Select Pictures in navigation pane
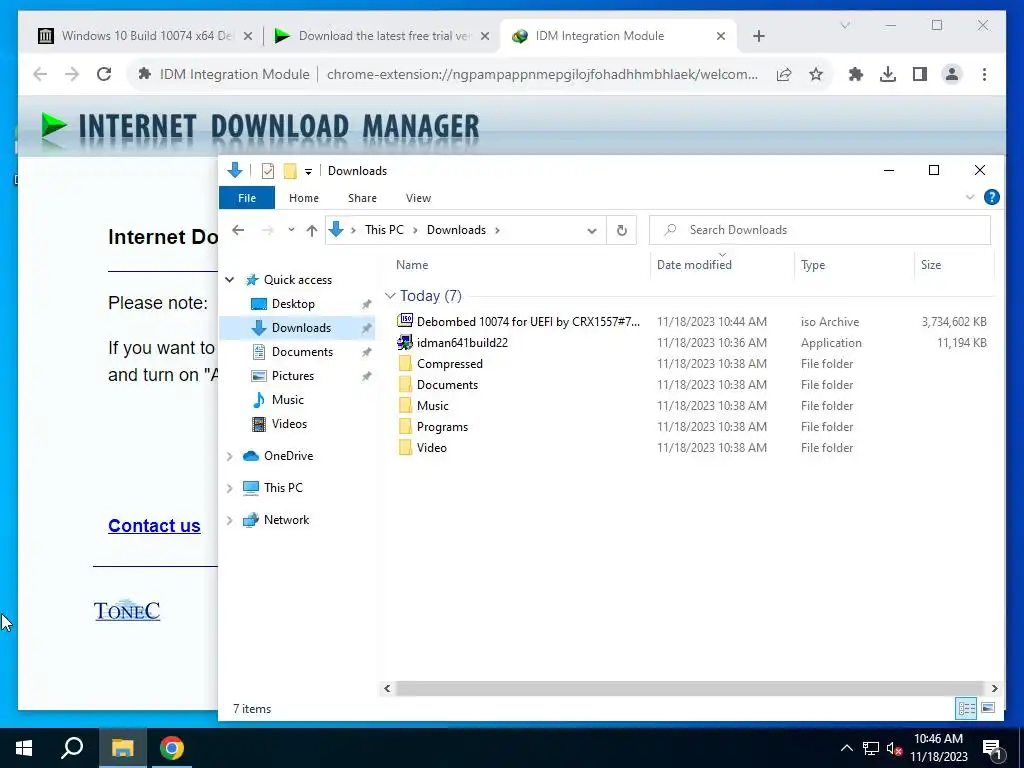 tap(293, 376)
